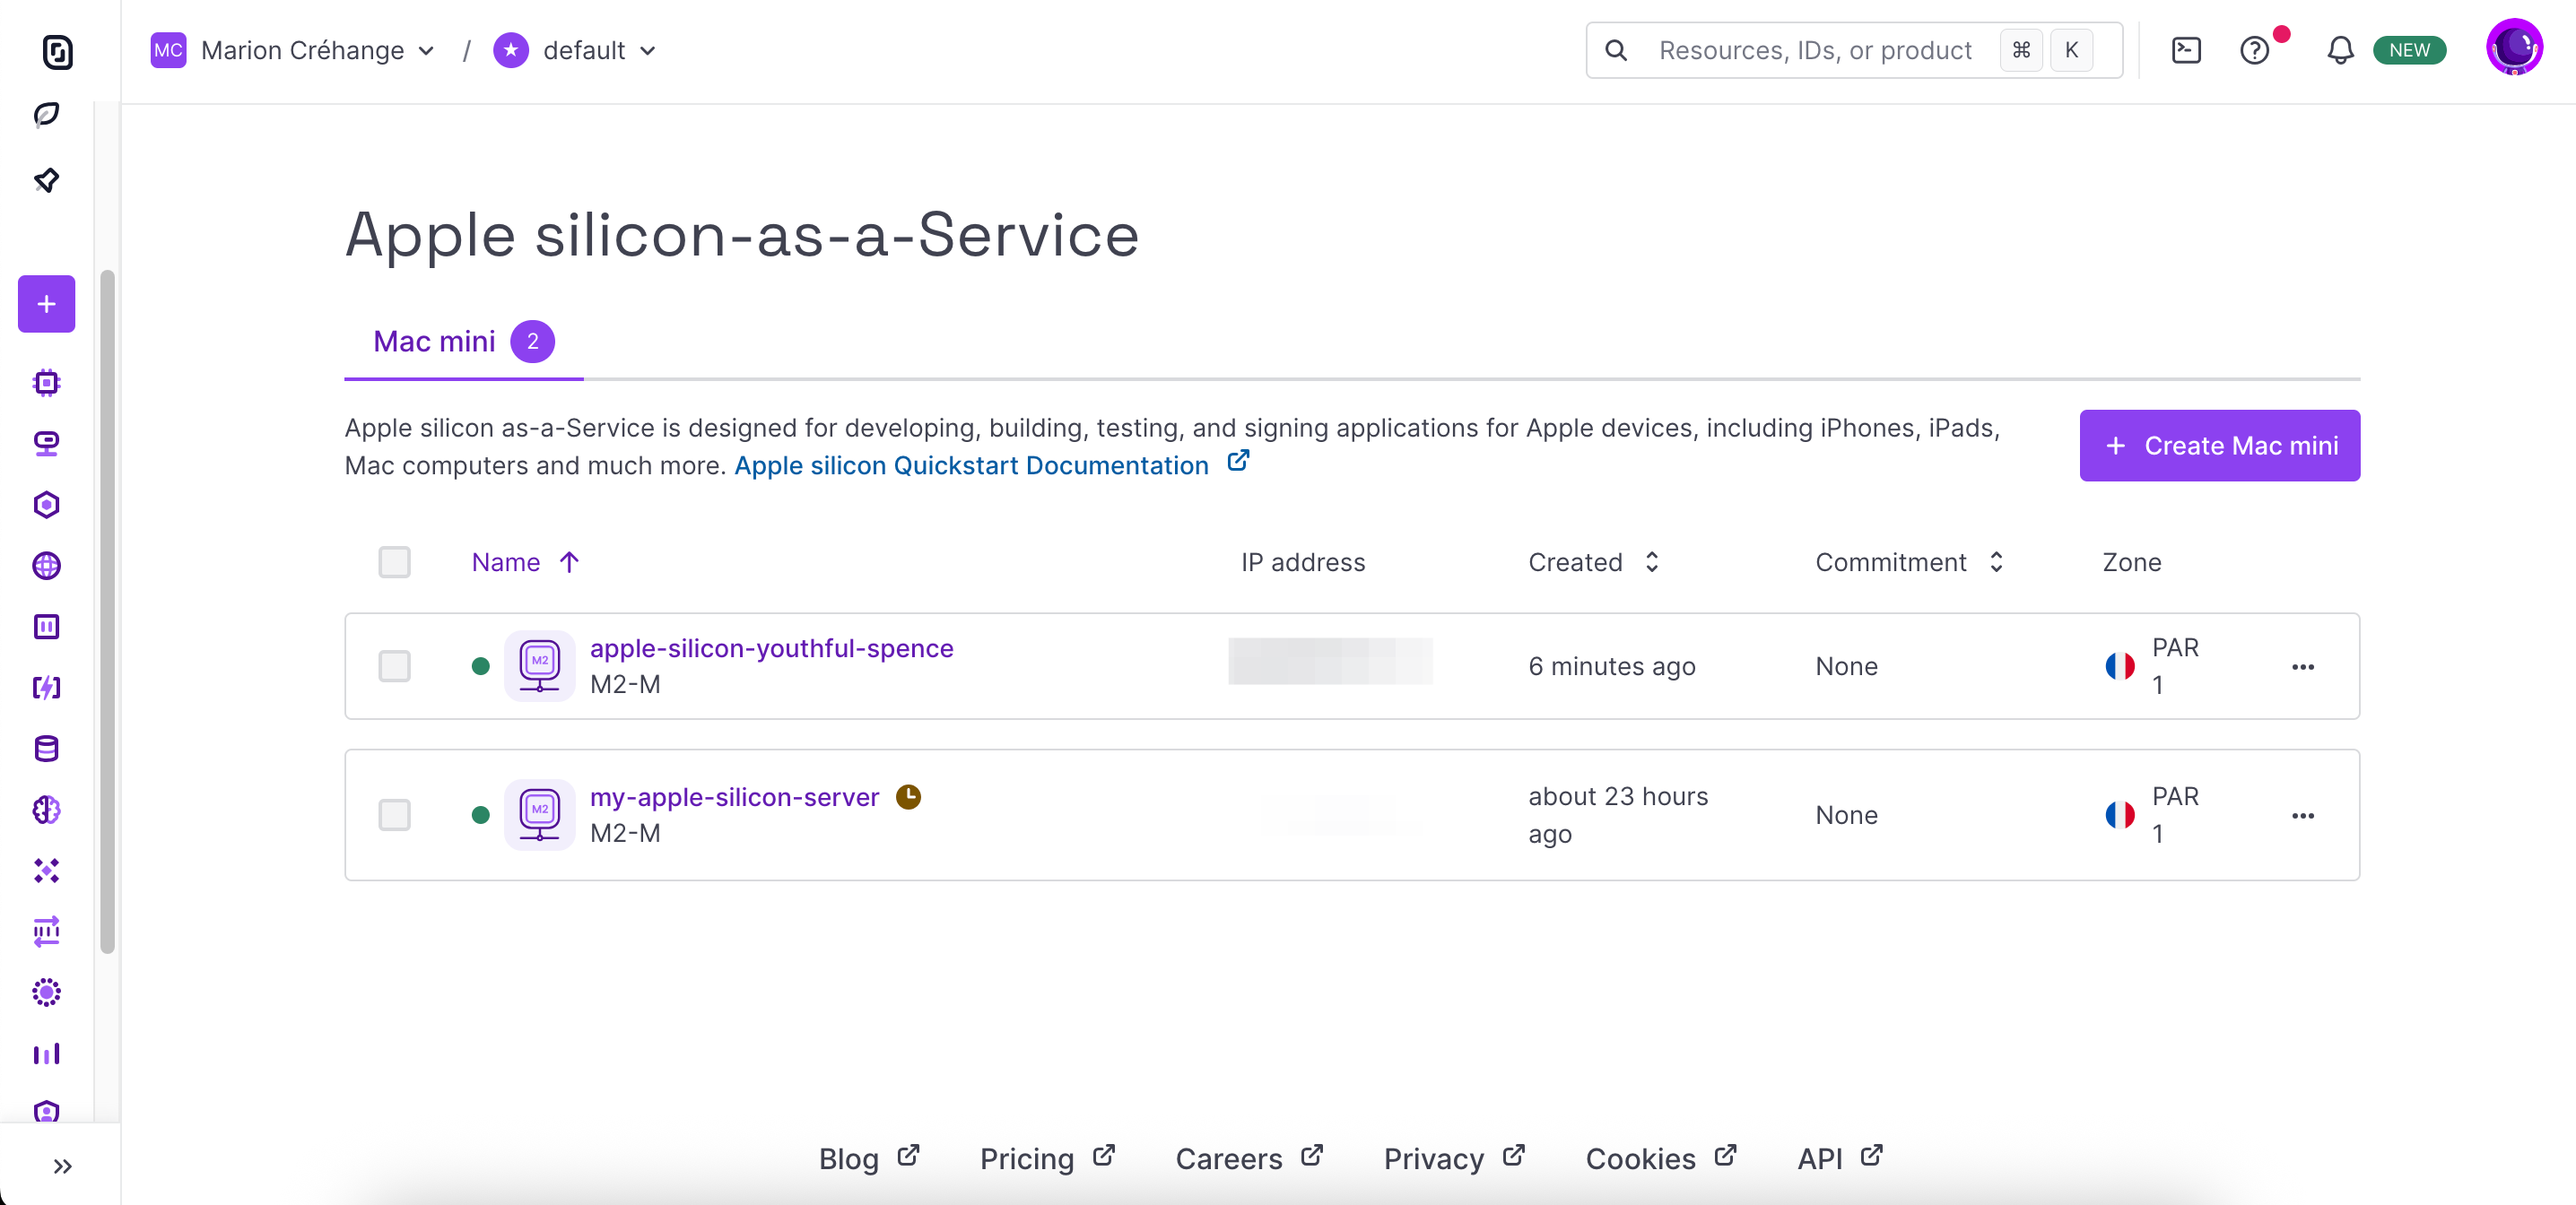Open actions menu for apple-silicon-youthful-spence
2576x1205 pixels.
[x=2302, y=667]
